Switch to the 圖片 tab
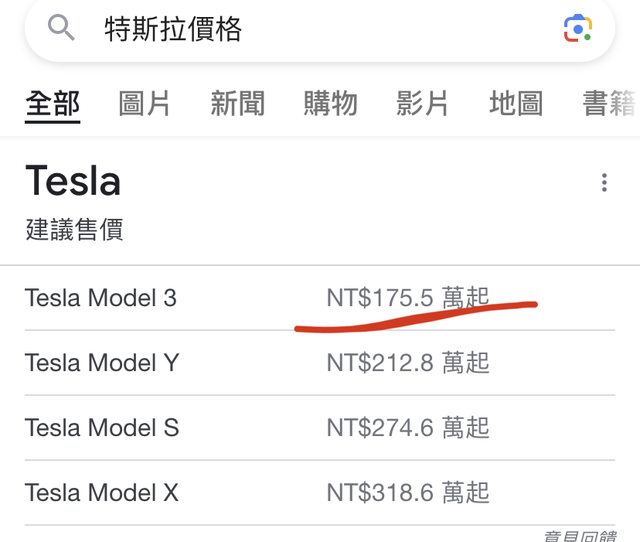The image size is (640, 542). pos(145,103)
